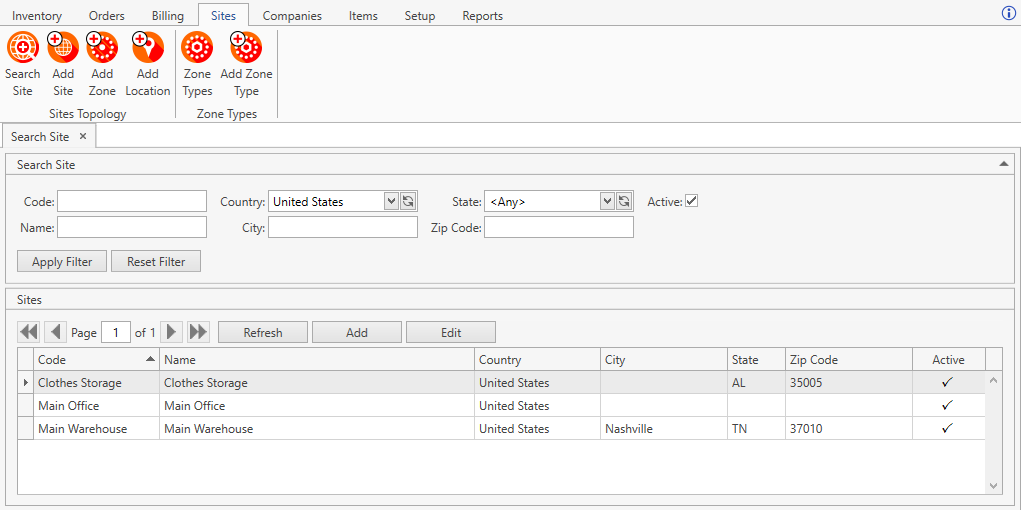
Task: Open the Reports tab
Action: click(x=482, y=16)
